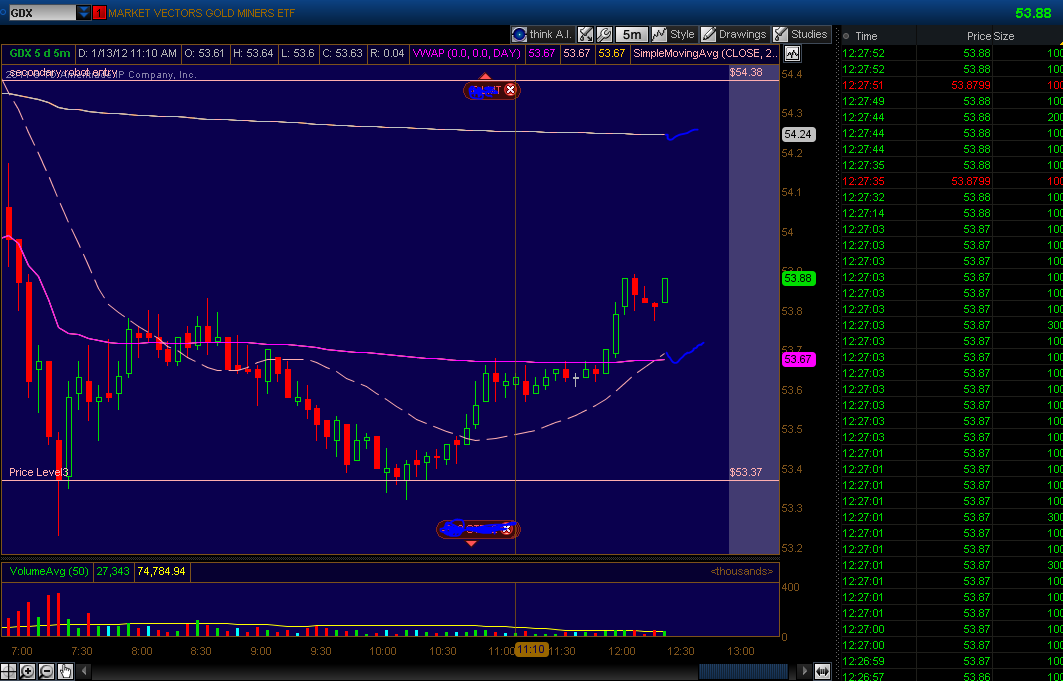This screenshot has height=681, width=1063.
Task: Open the GDX symbol dropdown arrow
Action: coord(83,12)
